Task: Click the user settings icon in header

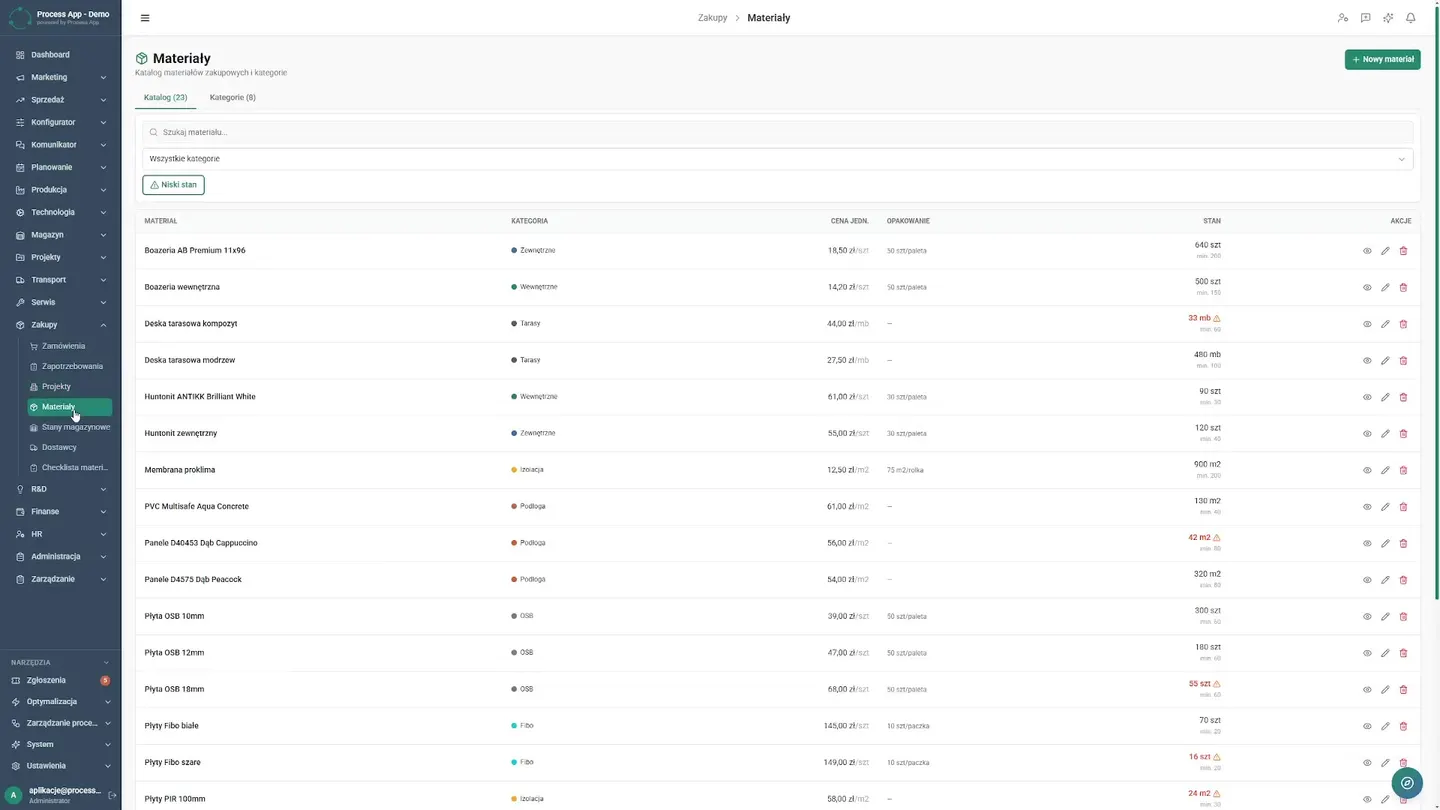Action: 1343,18
